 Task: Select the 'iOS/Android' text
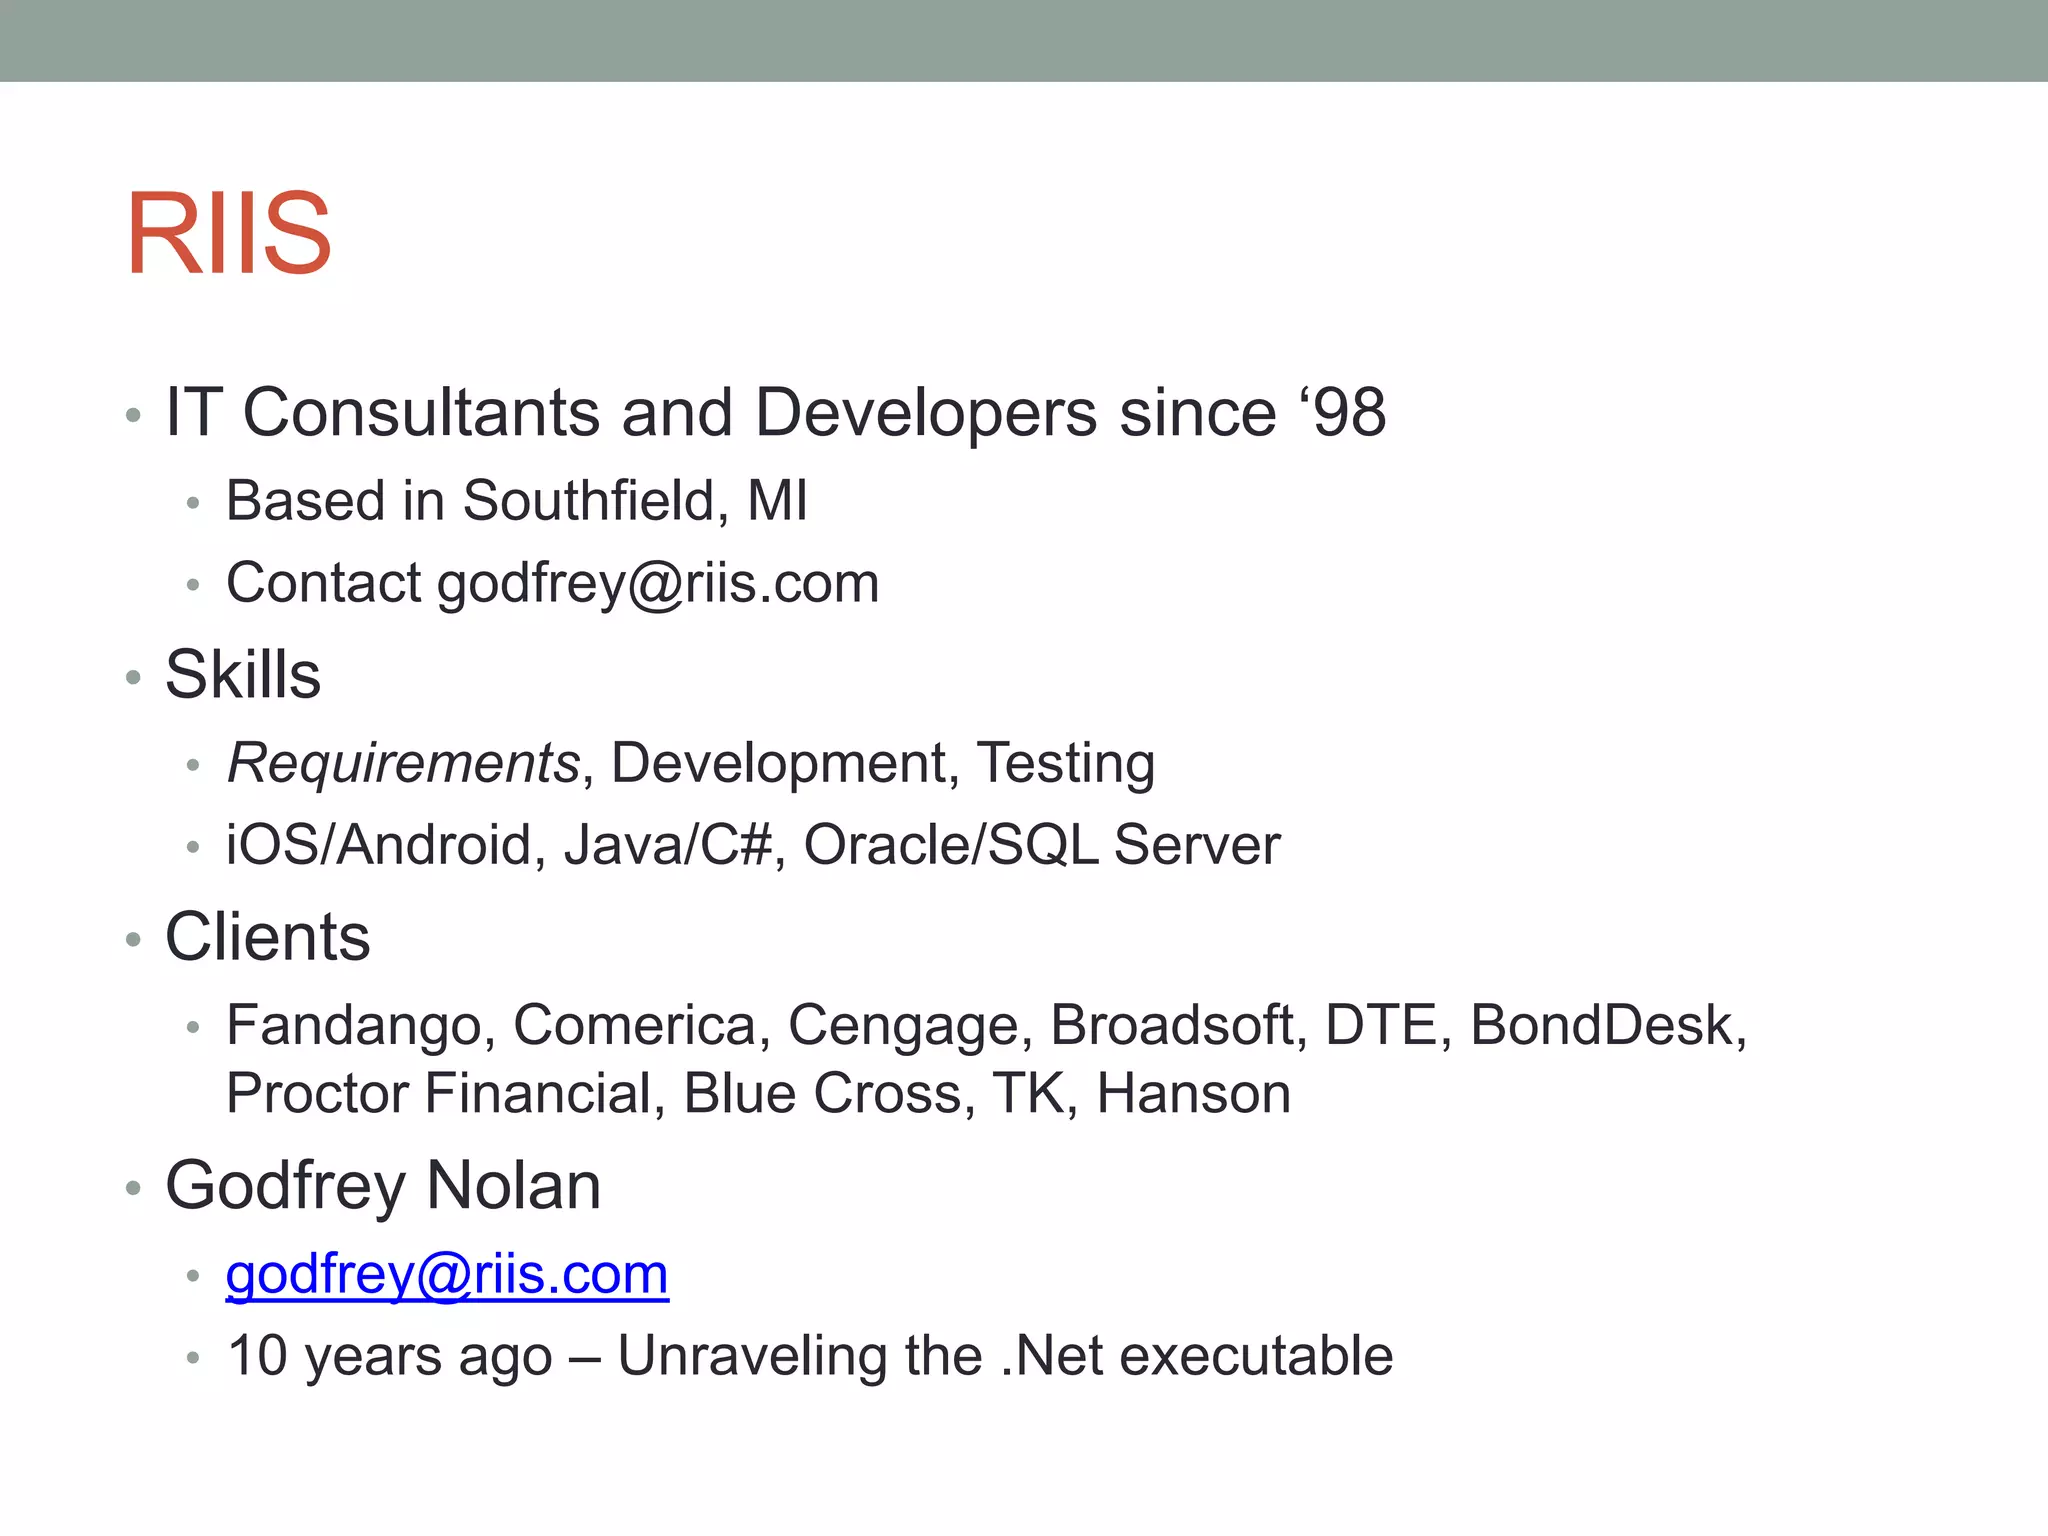click(378, 845)
